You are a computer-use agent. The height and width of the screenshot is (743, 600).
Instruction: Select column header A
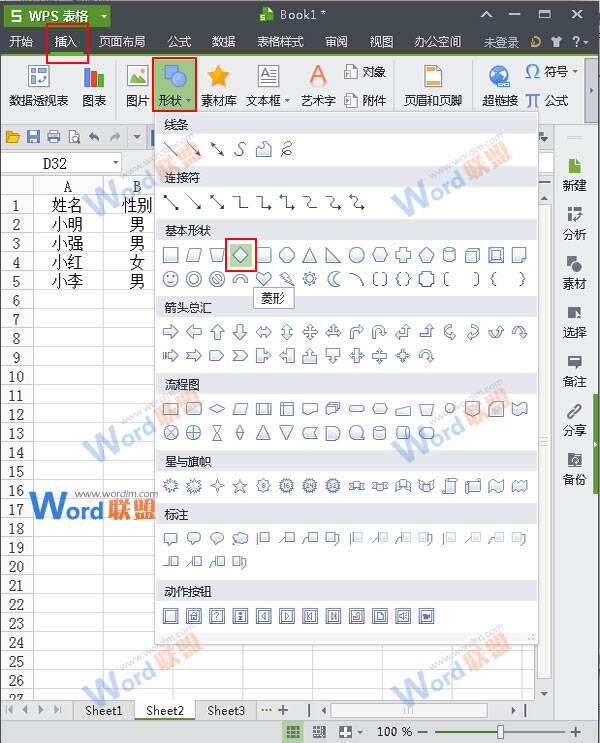[68, 186]
